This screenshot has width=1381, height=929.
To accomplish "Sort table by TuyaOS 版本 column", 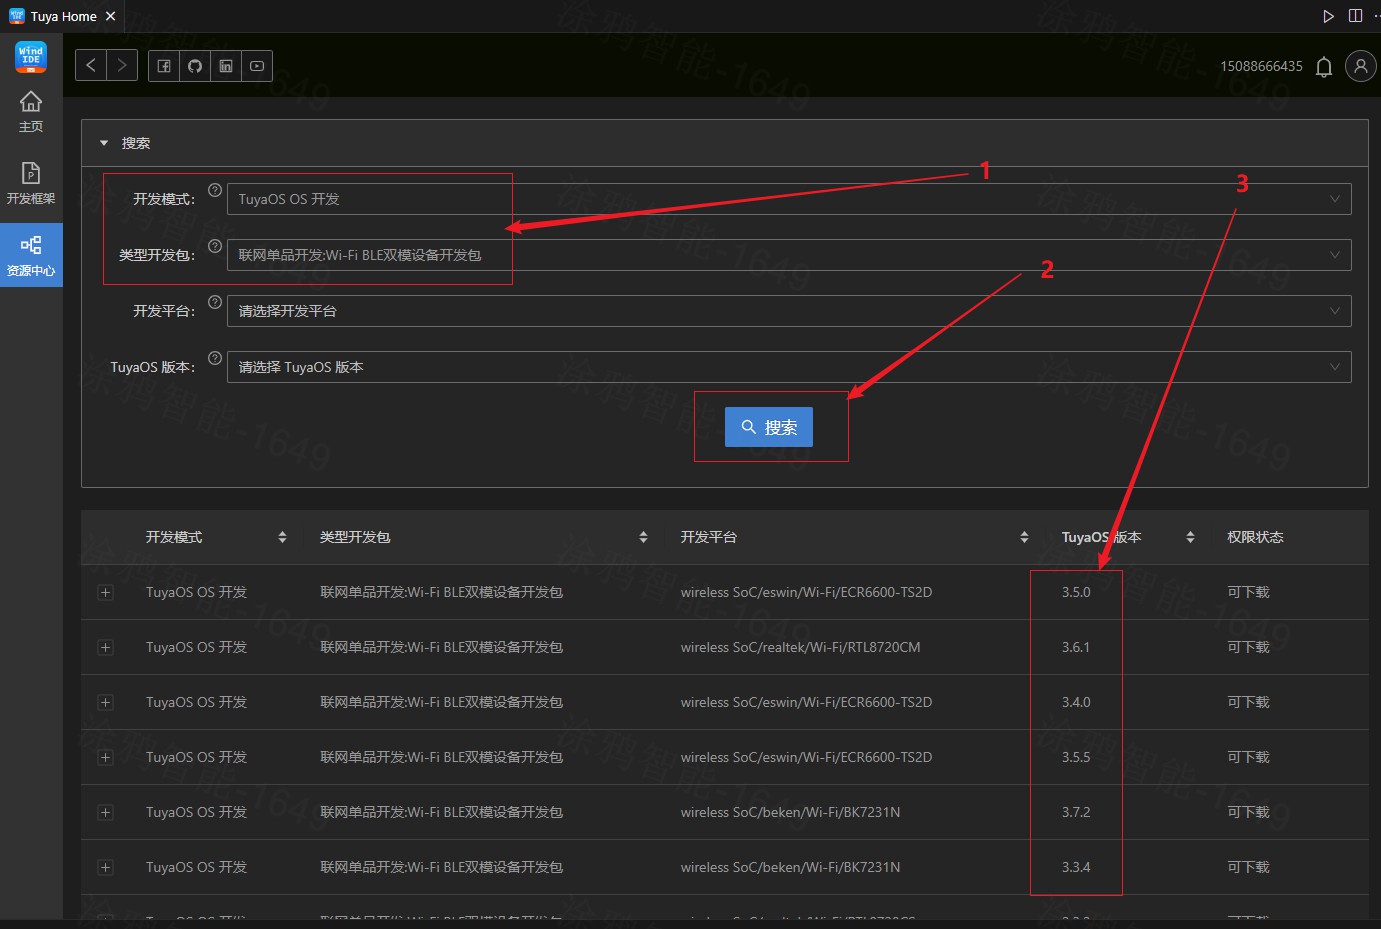I will pyautogui.click(x=1190, y=537).
